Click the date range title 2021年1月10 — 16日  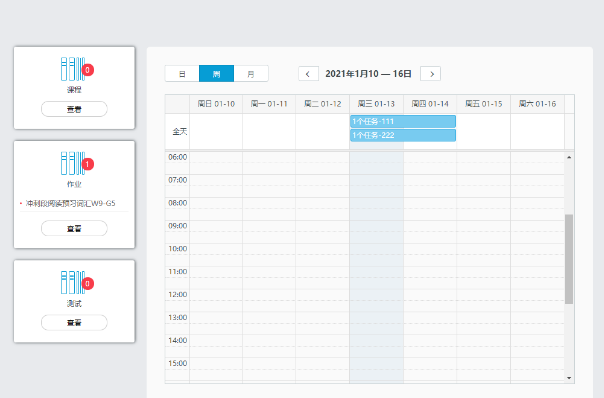point(369,74)
